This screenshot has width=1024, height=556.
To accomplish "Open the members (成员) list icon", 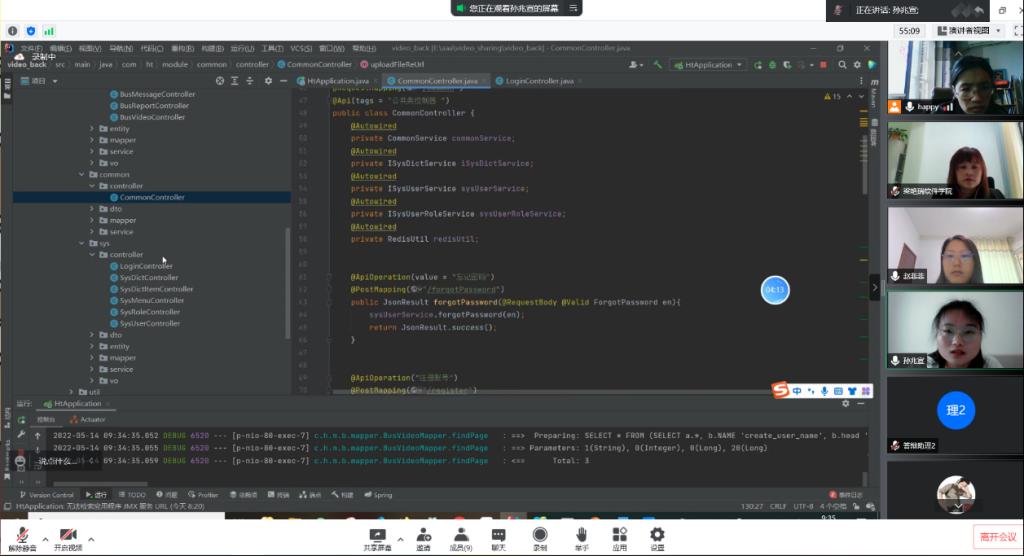I will [x=460, y=535].
